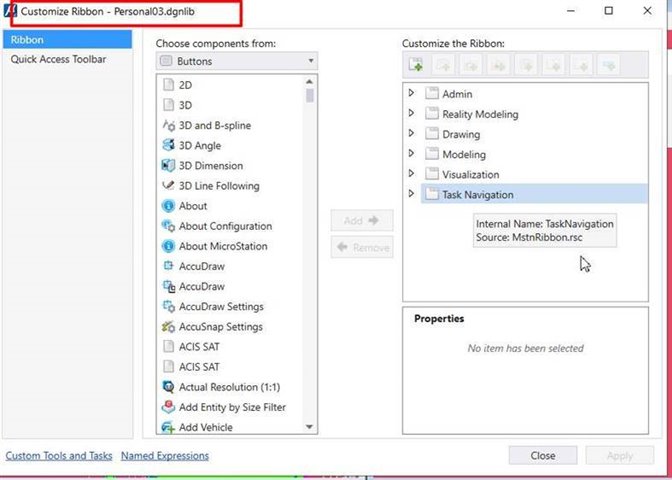Select the 3D and B-spline icon
The height and width of the screenshot is (480, 672).
[x=168, y=125]
